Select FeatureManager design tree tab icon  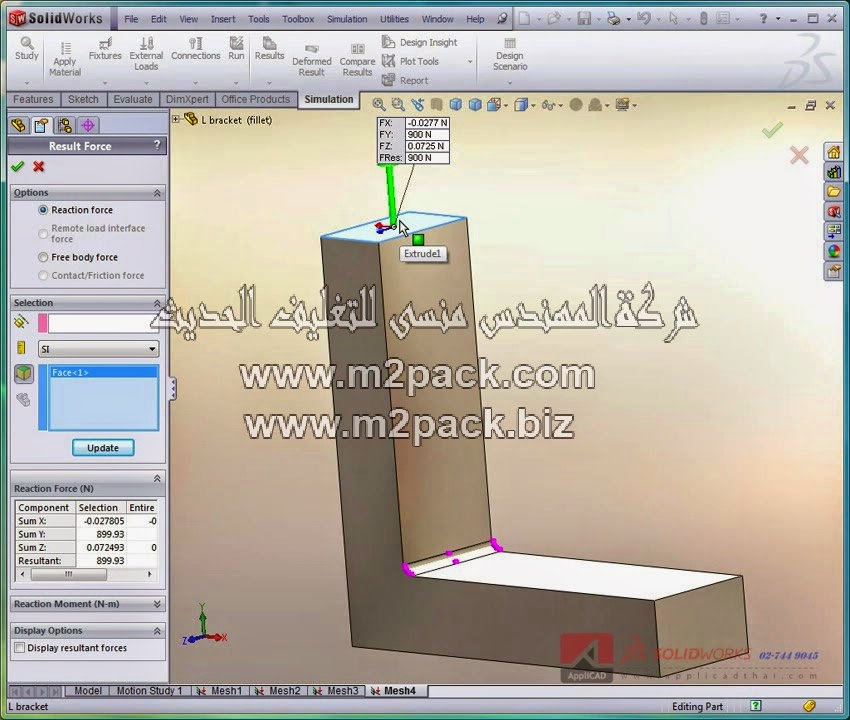pos(18,126)
